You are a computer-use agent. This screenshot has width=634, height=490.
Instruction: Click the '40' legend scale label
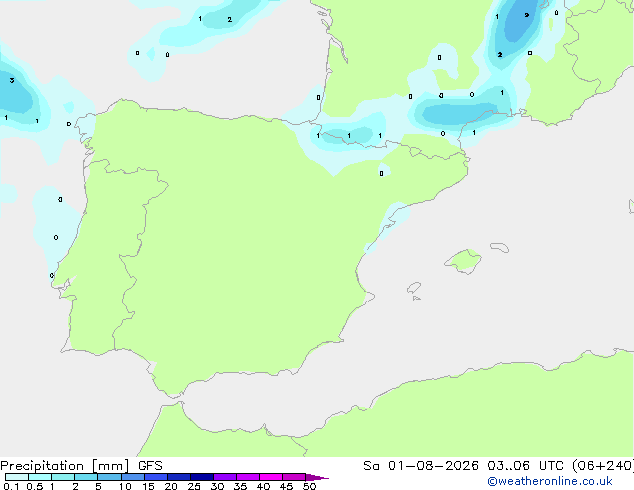coord(264,486)
